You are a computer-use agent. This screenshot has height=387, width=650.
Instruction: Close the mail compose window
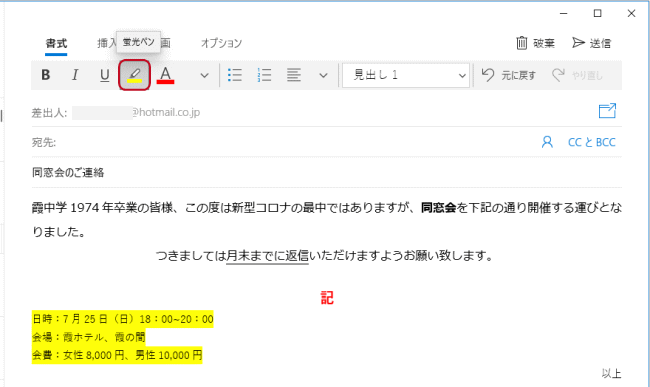click(x=631, y=13)
